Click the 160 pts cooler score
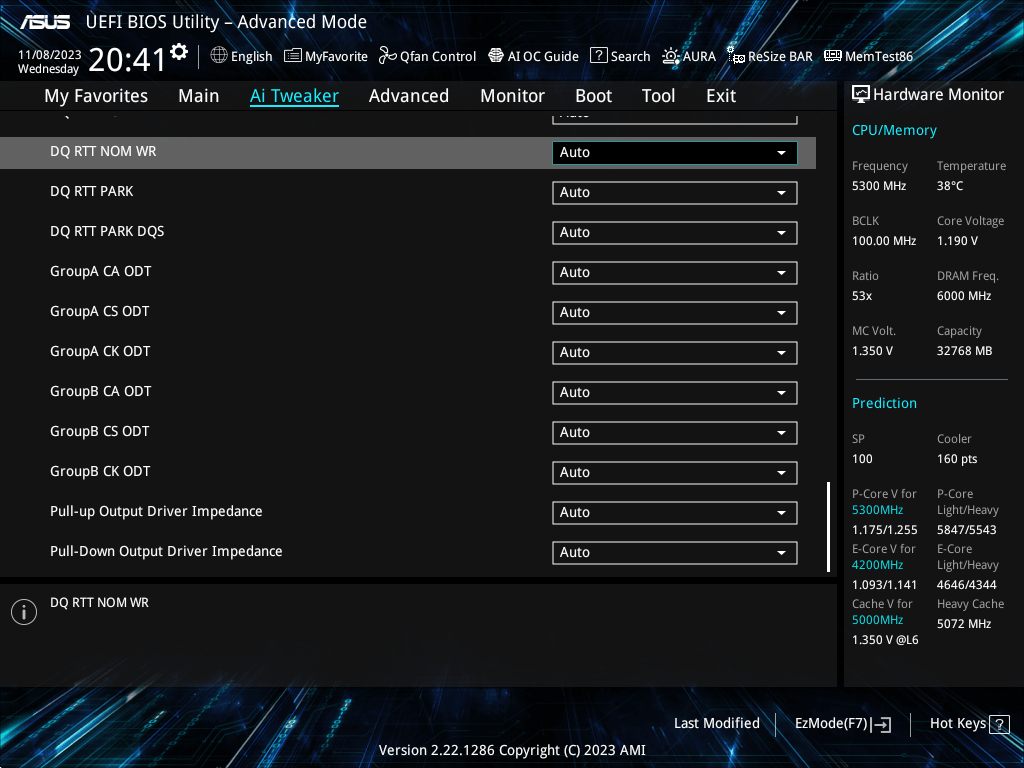1024x768 pixels. (957, 459)
